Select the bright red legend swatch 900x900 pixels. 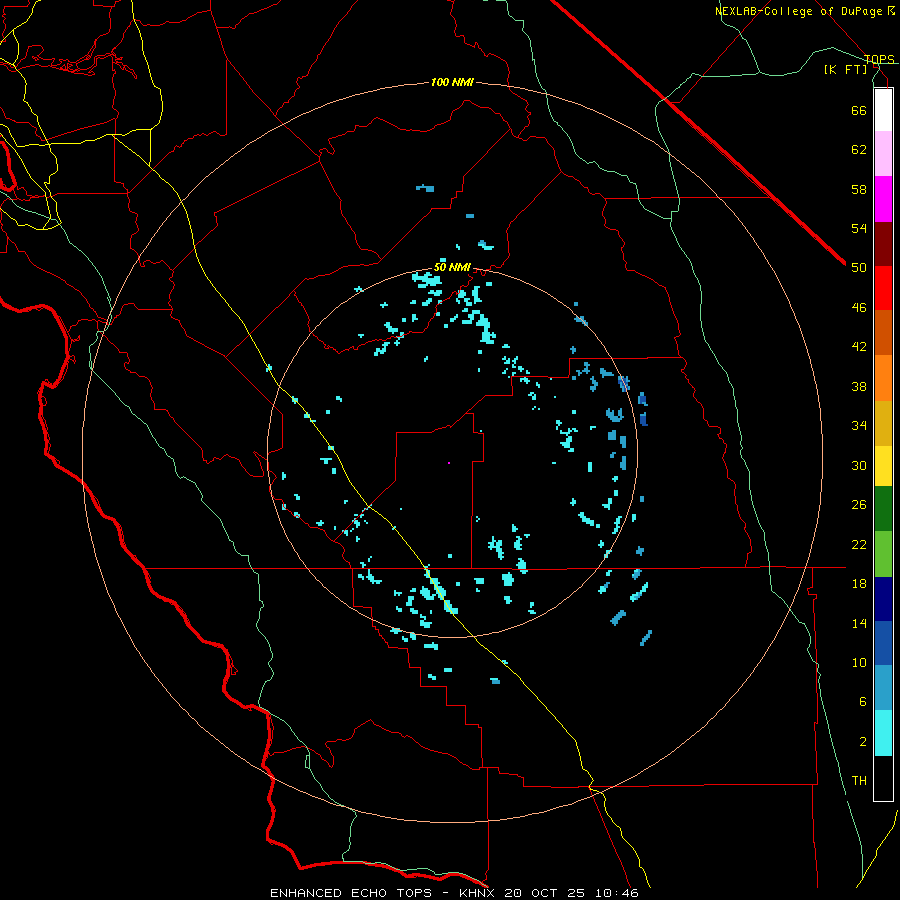pos(883,288)
